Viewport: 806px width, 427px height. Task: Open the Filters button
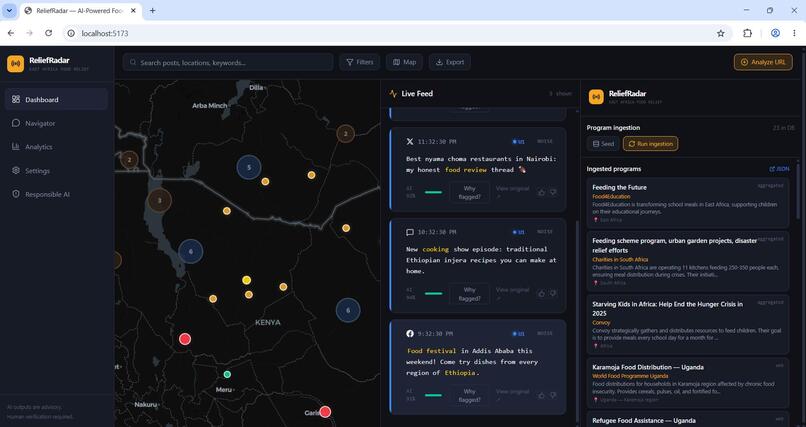(359, 62)
